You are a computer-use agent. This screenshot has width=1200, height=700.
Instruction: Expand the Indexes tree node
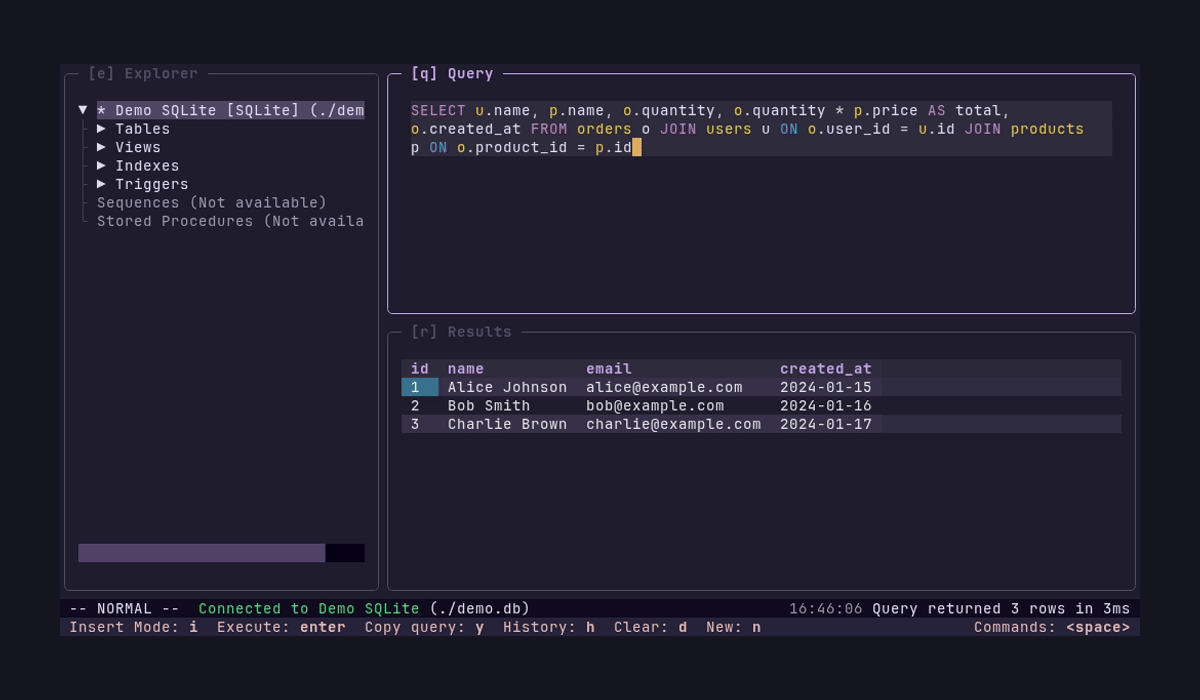pyautogui.click(x=147, y=165)
